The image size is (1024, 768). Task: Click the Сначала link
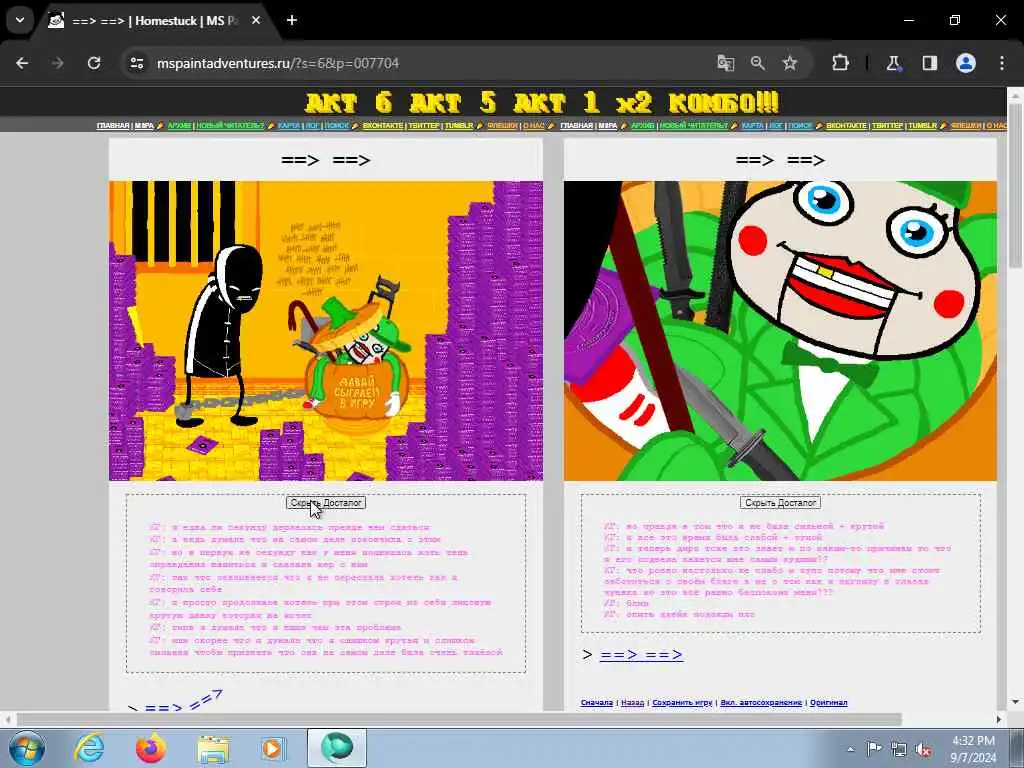596,703
